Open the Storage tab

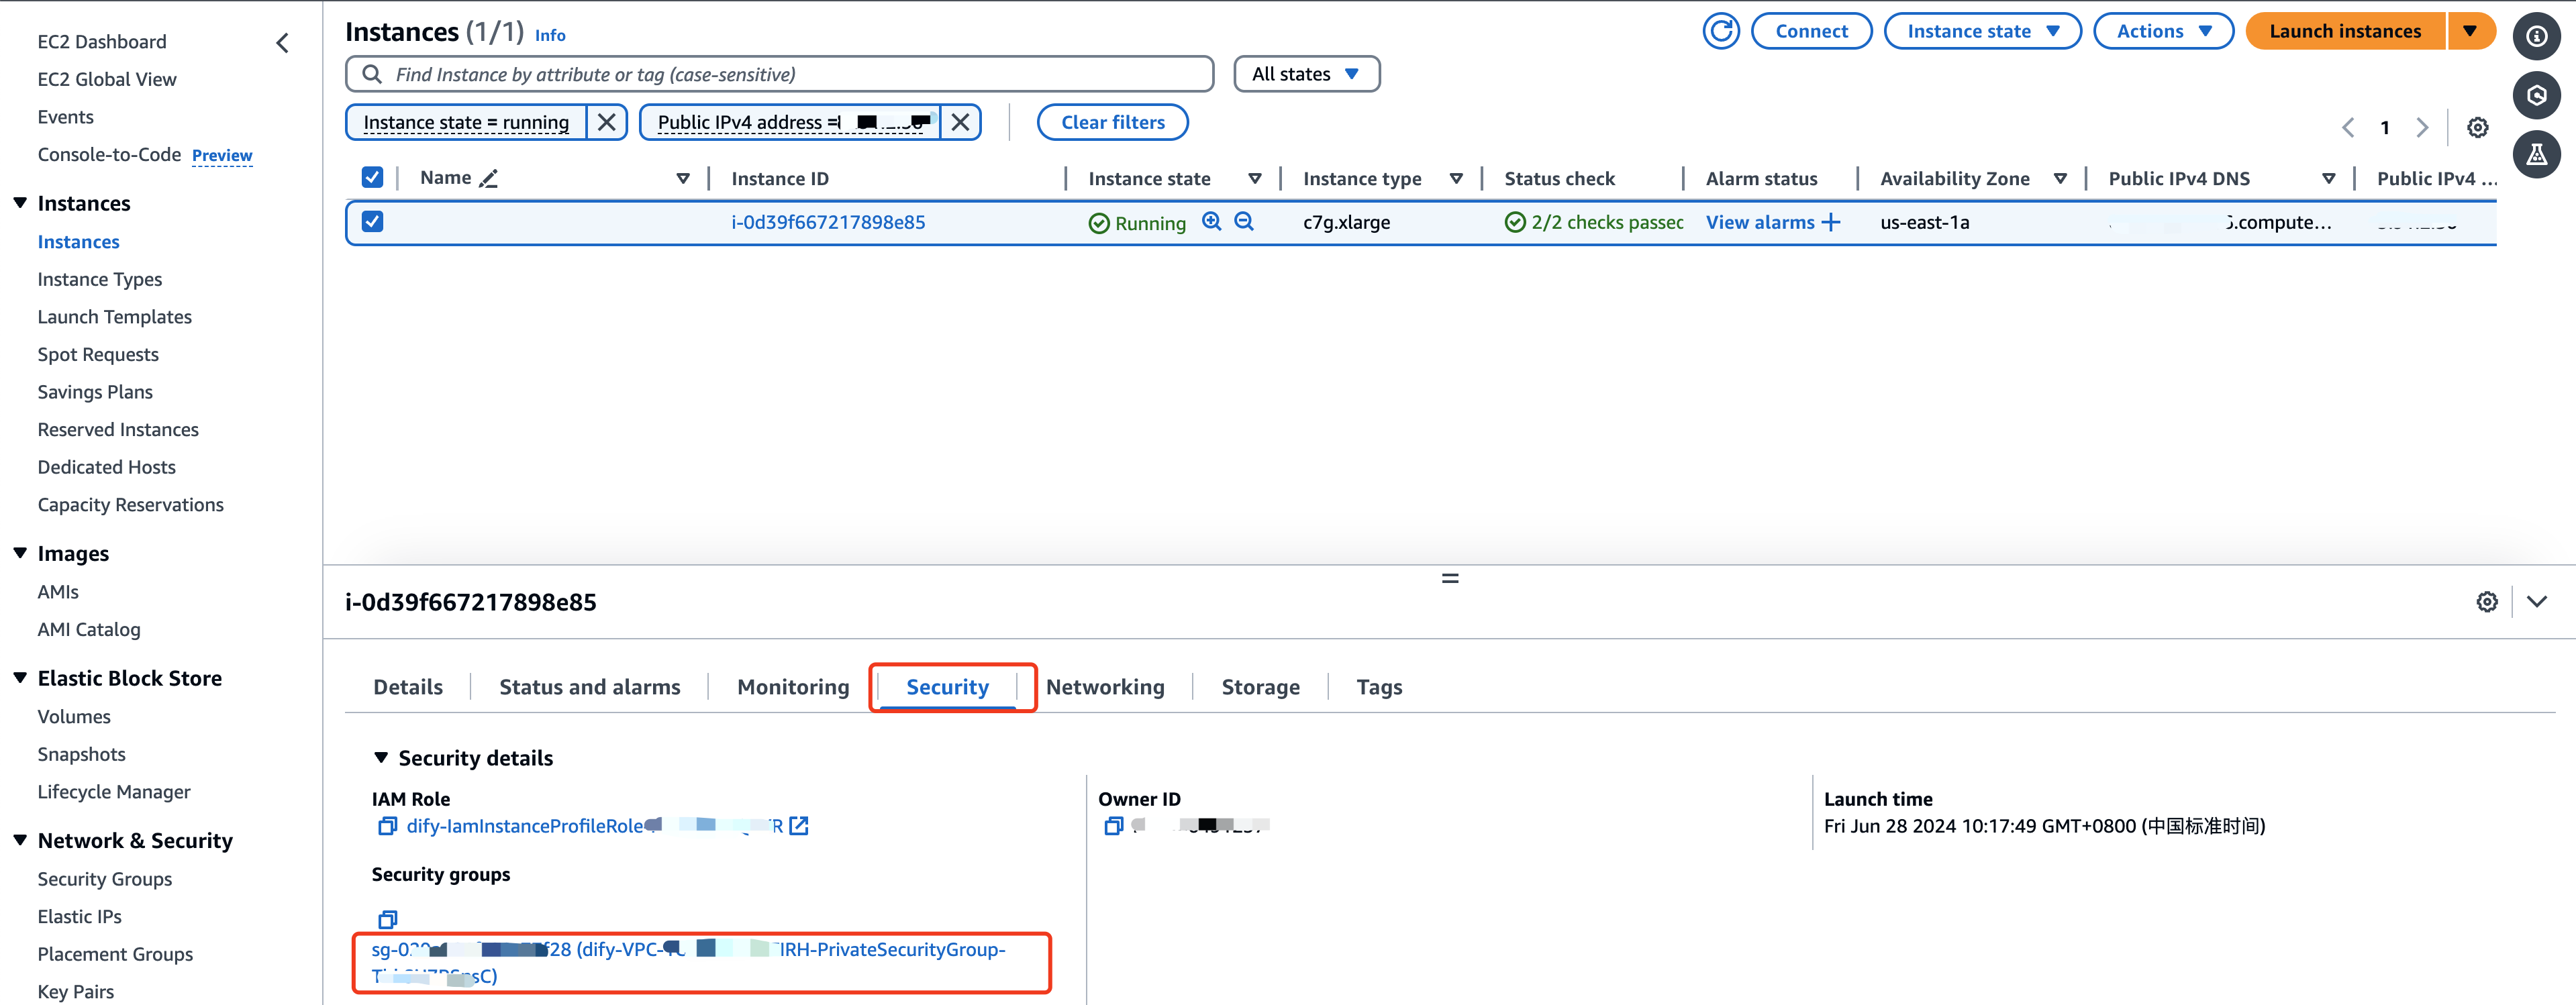point(1260,687)
